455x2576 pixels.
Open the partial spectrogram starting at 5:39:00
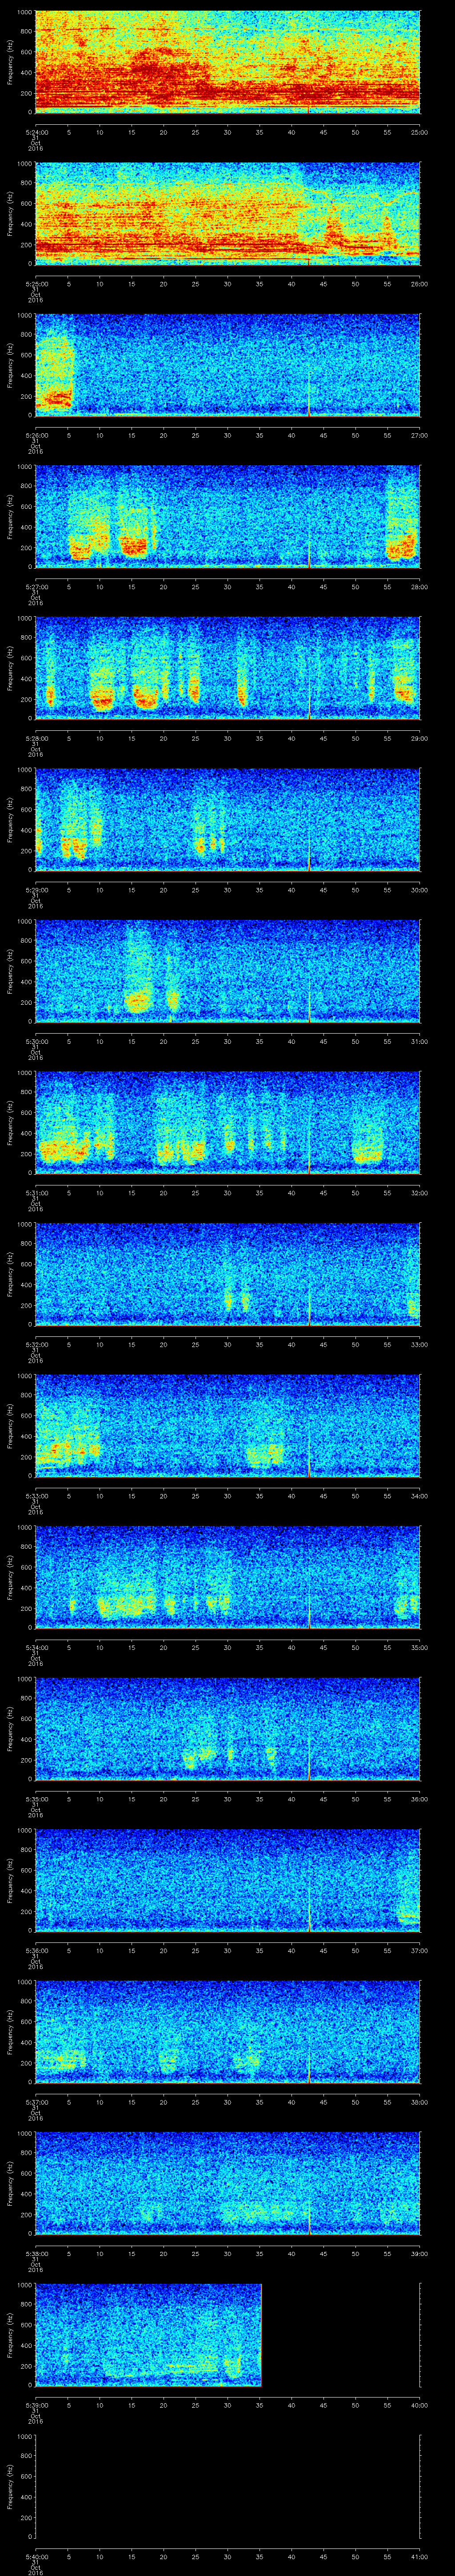point(148,2334)
